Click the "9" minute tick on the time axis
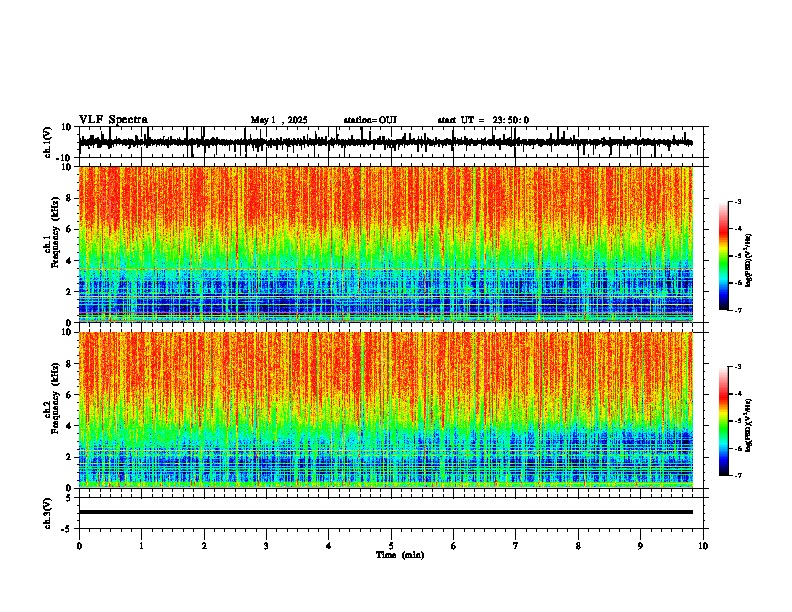792x612 pixels. click(x=640, y=546)
